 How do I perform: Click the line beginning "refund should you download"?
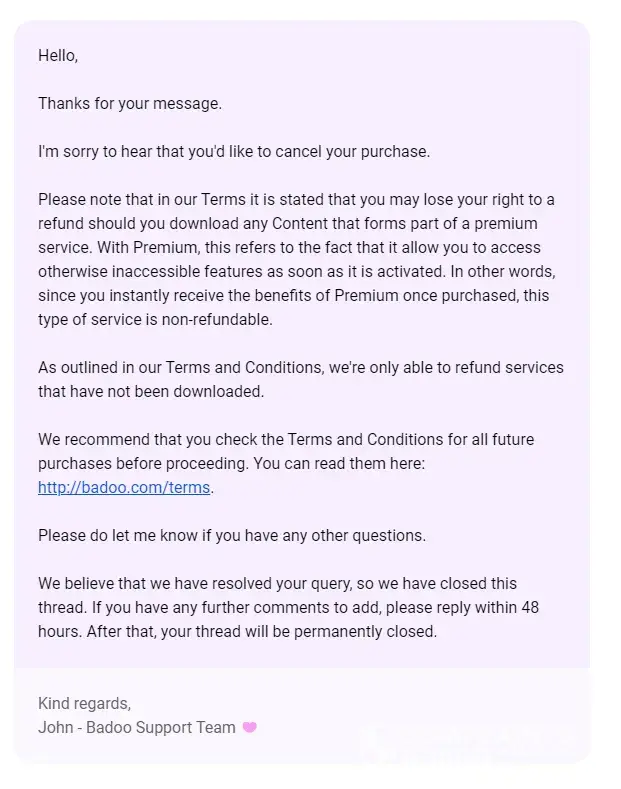pyautogui.click(x=287, y=224)
